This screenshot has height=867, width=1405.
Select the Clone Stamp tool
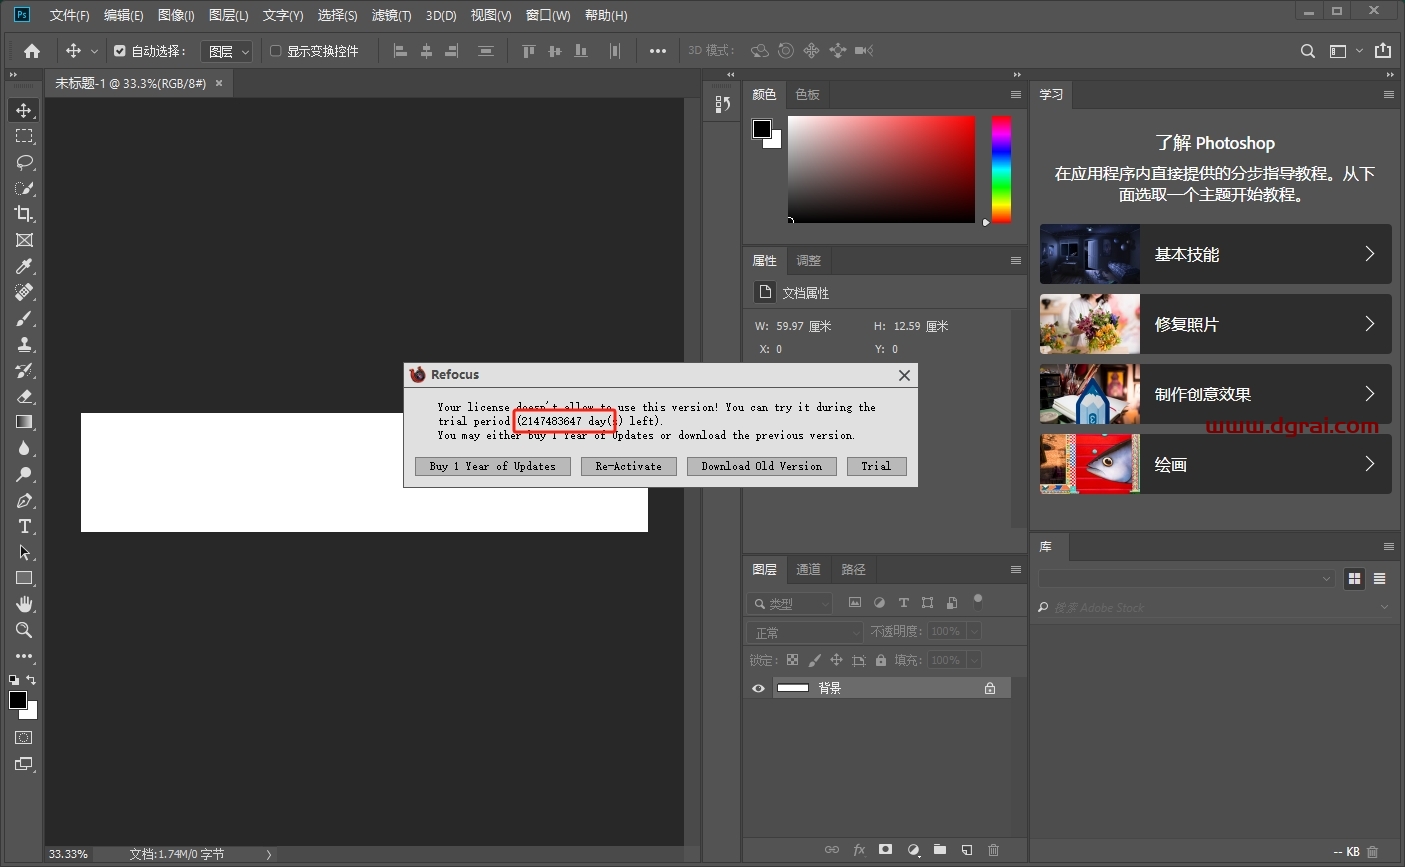point(24,344)
